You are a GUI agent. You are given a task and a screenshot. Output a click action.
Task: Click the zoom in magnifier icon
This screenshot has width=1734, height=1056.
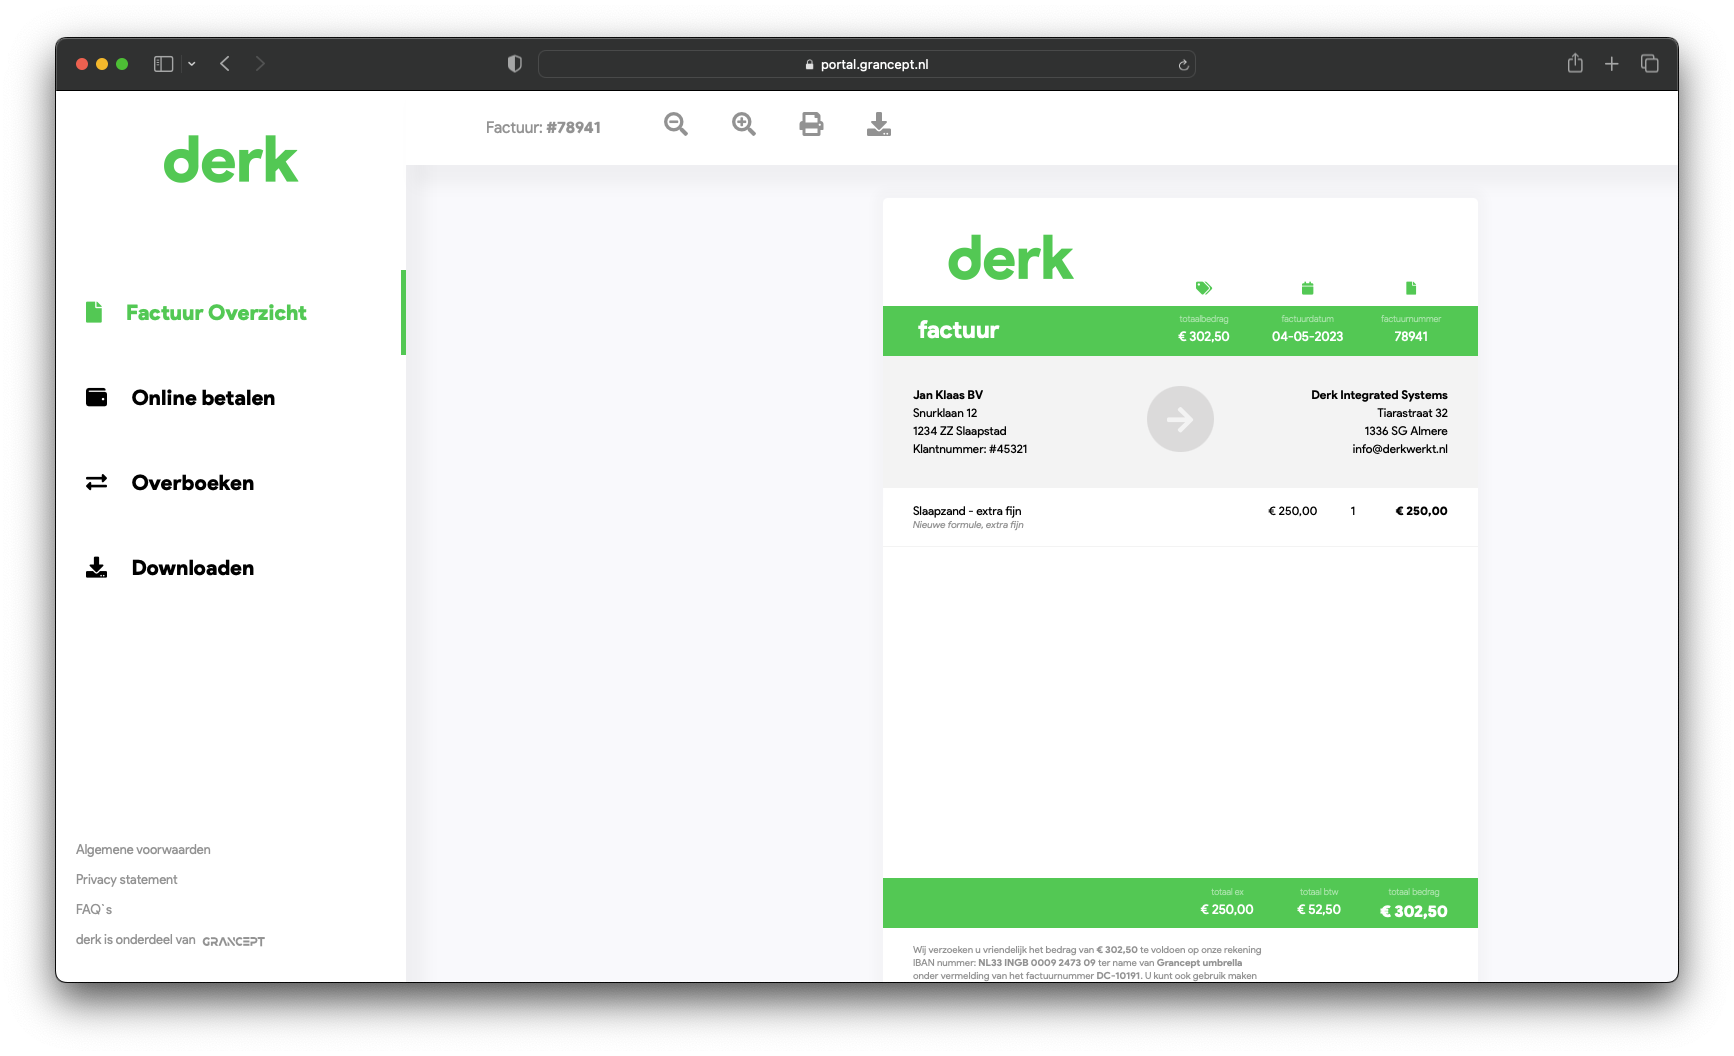(x=744, y=124)
